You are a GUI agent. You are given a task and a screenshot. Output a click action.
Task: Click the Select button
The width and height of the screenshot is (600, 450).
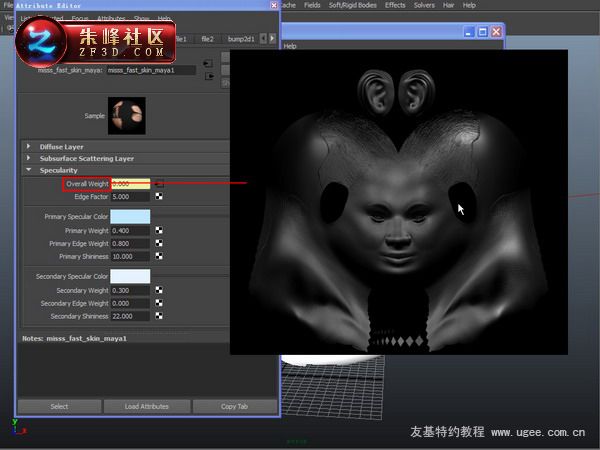click(59, 406)
